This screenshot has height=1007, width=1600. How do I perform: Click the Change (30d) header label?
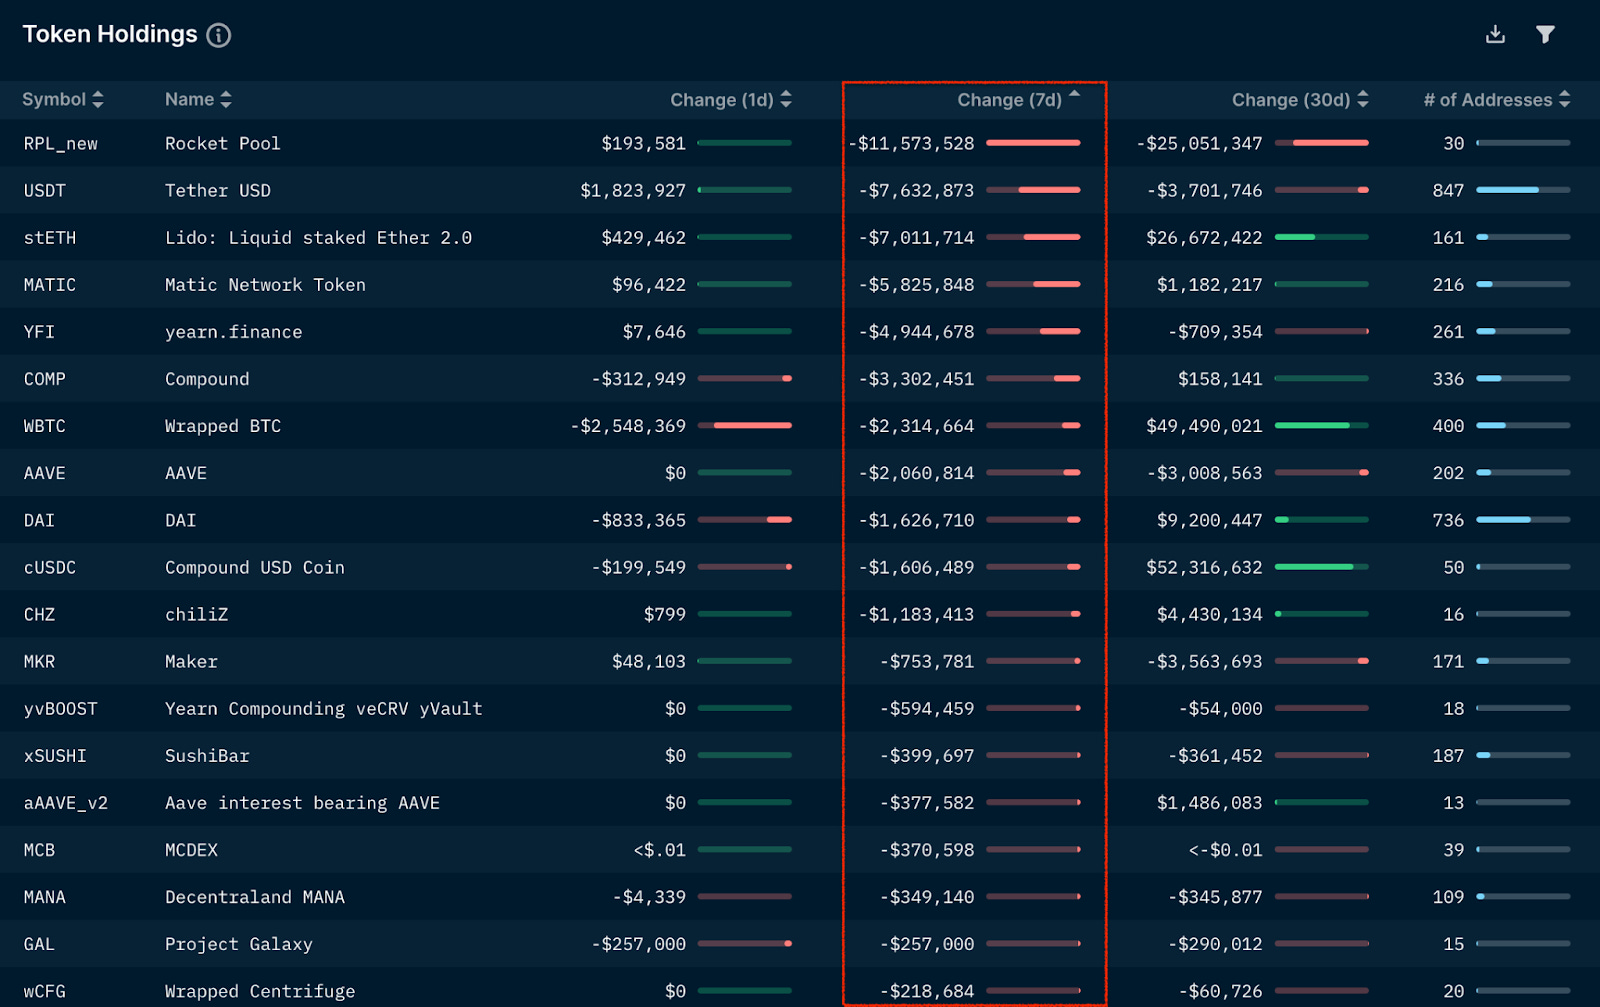coord(1291,100)
